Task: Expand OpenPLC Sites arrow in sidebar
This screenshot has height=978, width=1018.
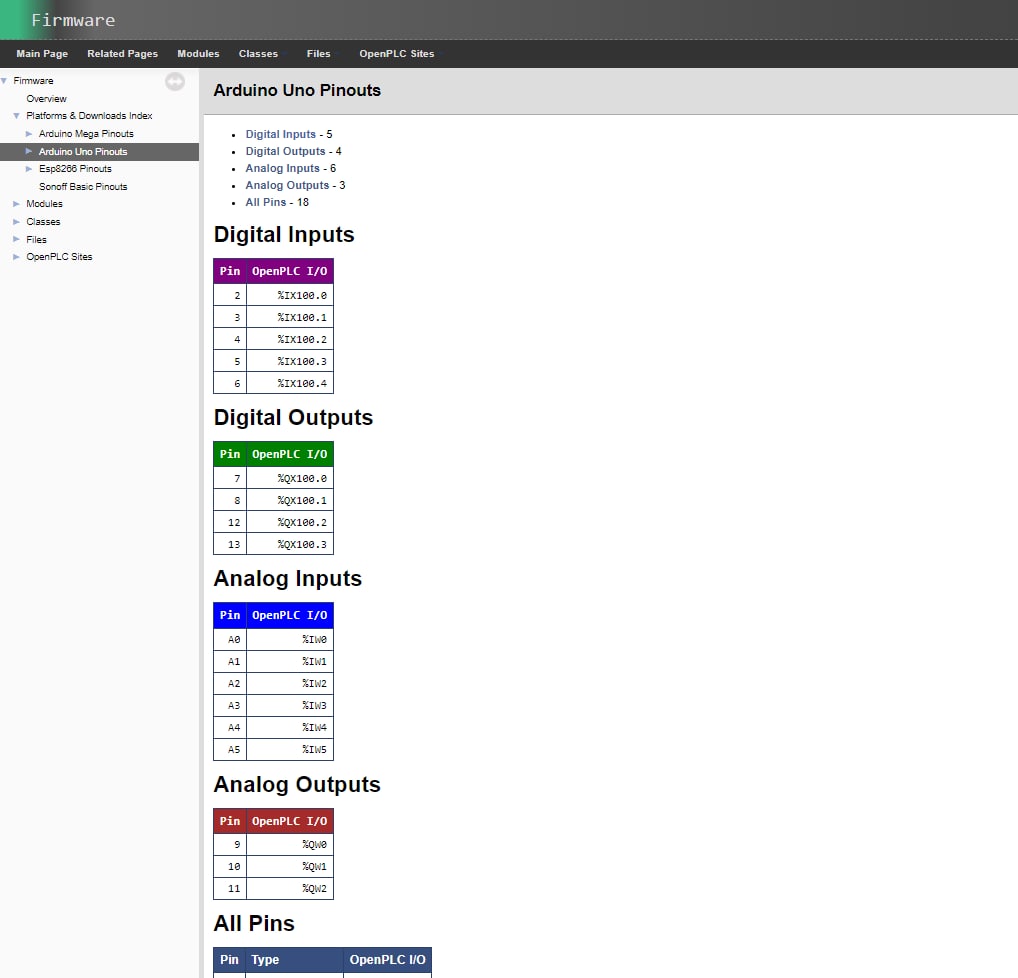Action: [x=16, y=257]
